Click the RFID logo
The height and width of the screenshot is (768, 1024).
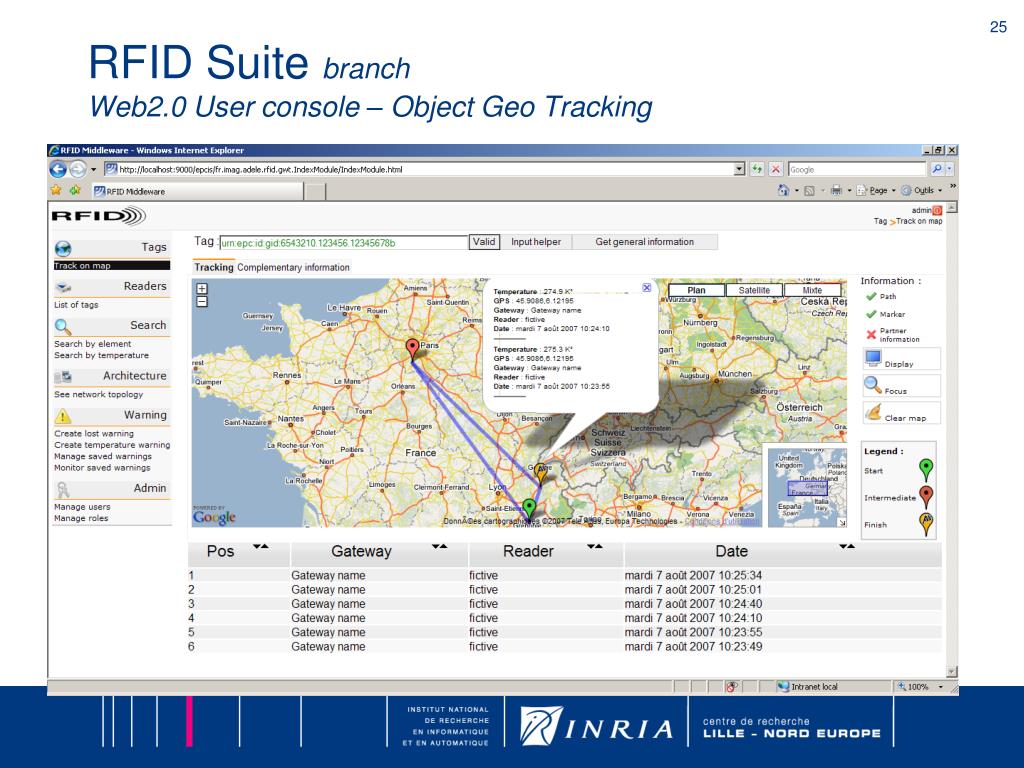99,216
